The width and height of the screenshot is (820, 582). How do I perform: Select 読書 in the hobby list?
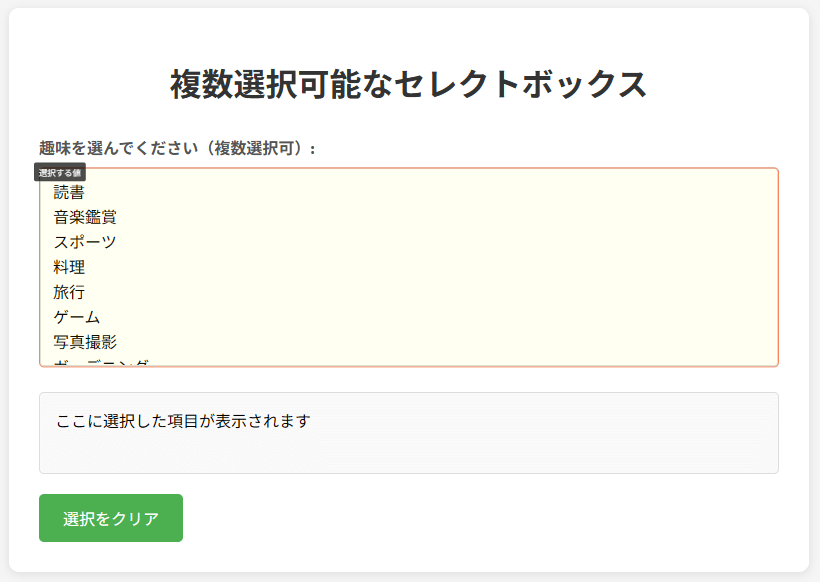pyautogui.click(x=70, y=193)
